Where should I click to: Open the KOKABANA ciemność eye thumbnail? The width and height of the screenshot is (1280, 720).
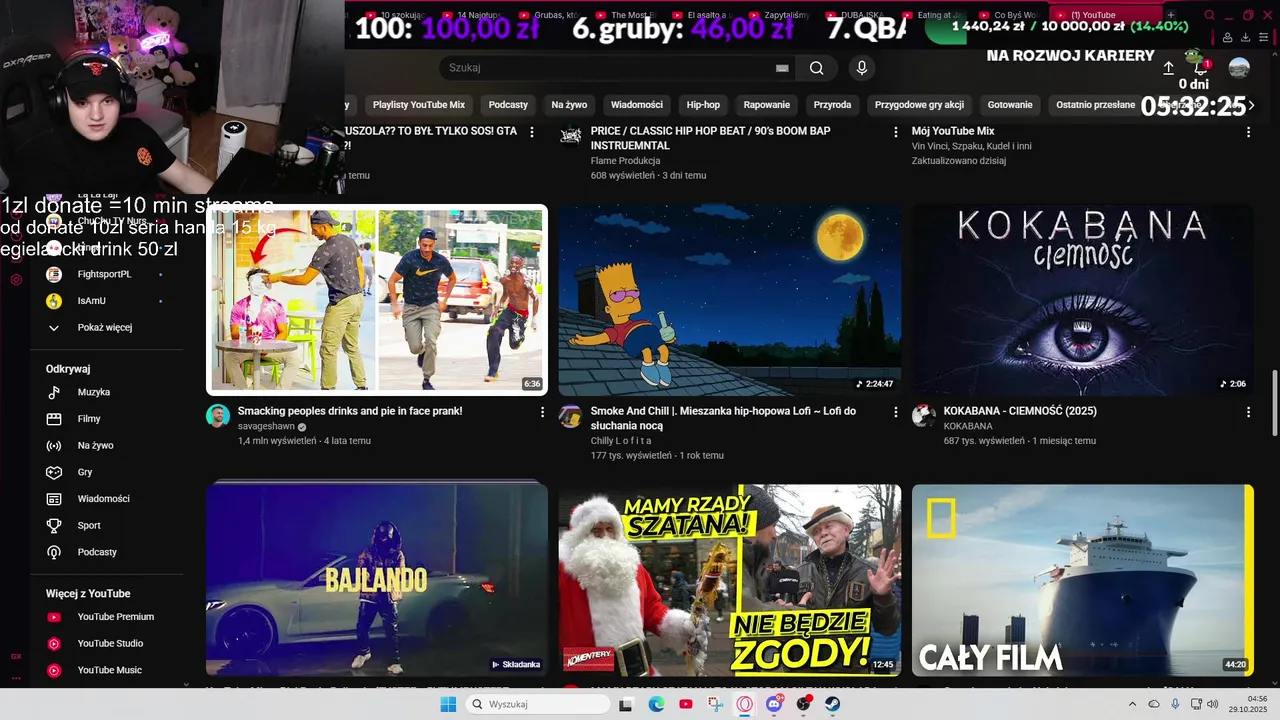[1082, 300]
